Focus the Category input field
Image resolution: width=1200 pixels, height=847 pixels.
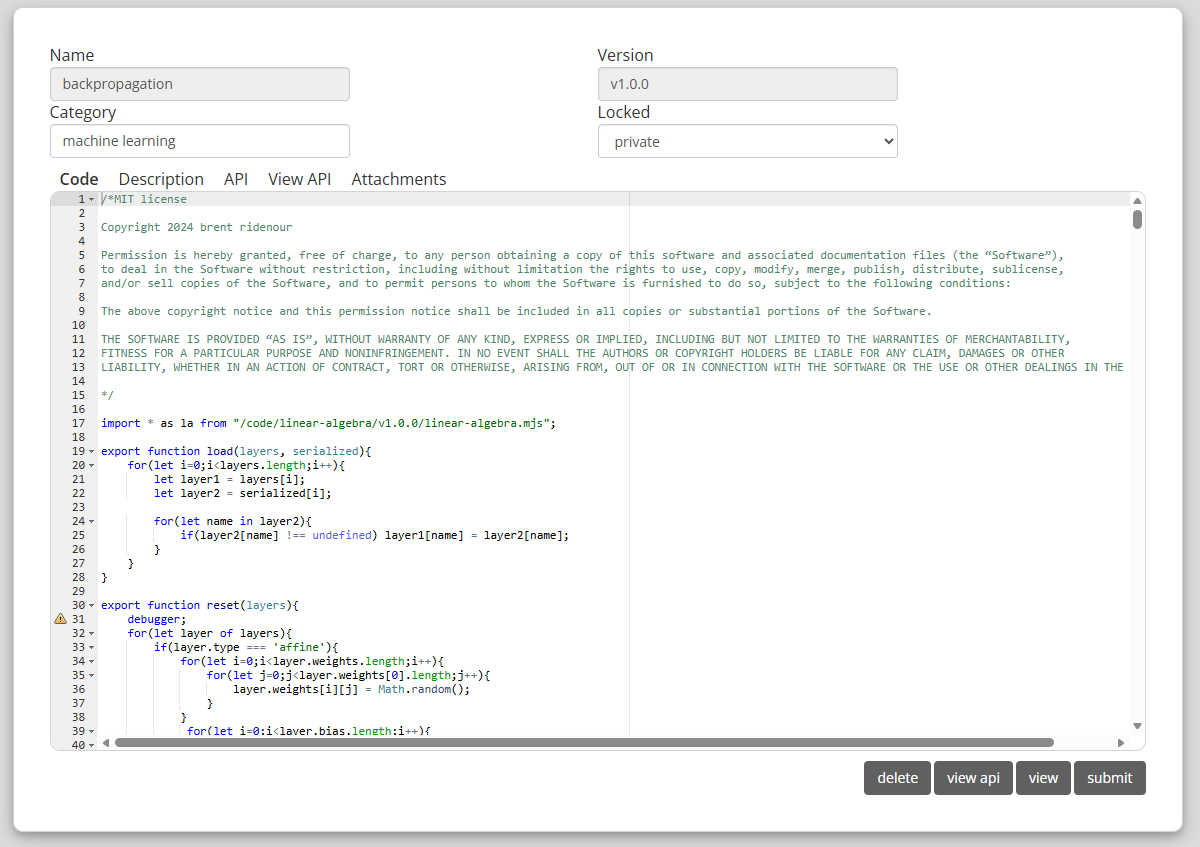pyautogui.click(x=200, y=141)
